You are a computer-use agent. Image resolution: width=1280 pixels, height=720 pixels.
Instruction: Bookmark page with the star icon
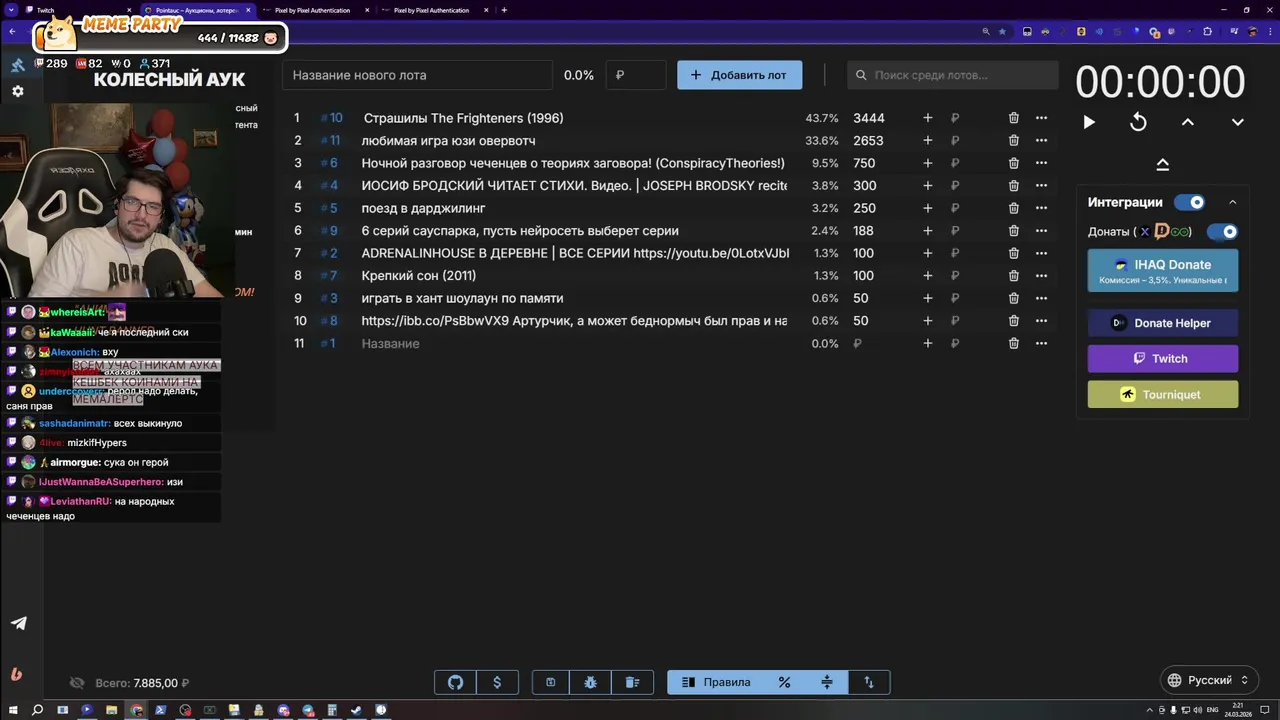click(1002, 31)
